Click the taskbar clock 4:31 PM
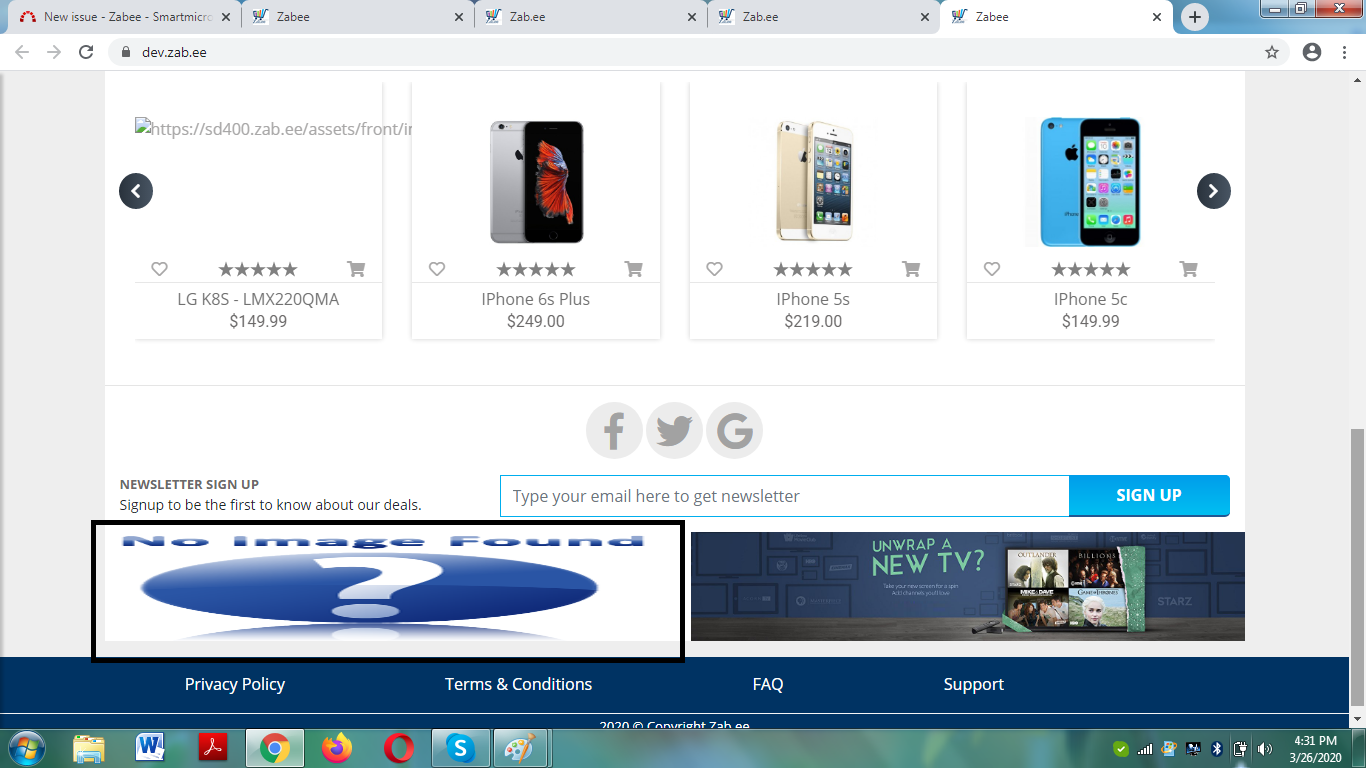The width and height of the screenshot is (1366, 768). click(x=1315, y=741)
